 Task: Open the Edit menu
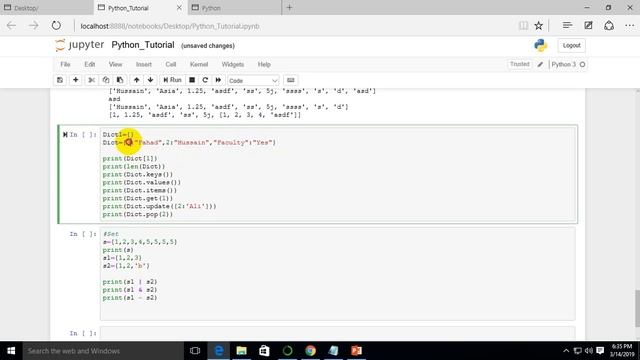coord(90,64)
